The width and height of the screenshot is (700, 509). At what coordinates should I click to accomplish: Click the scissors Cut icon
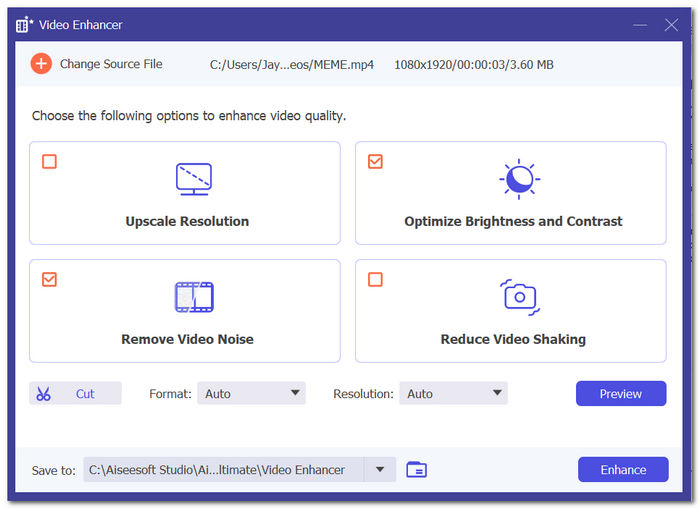(x=43, y=394)
